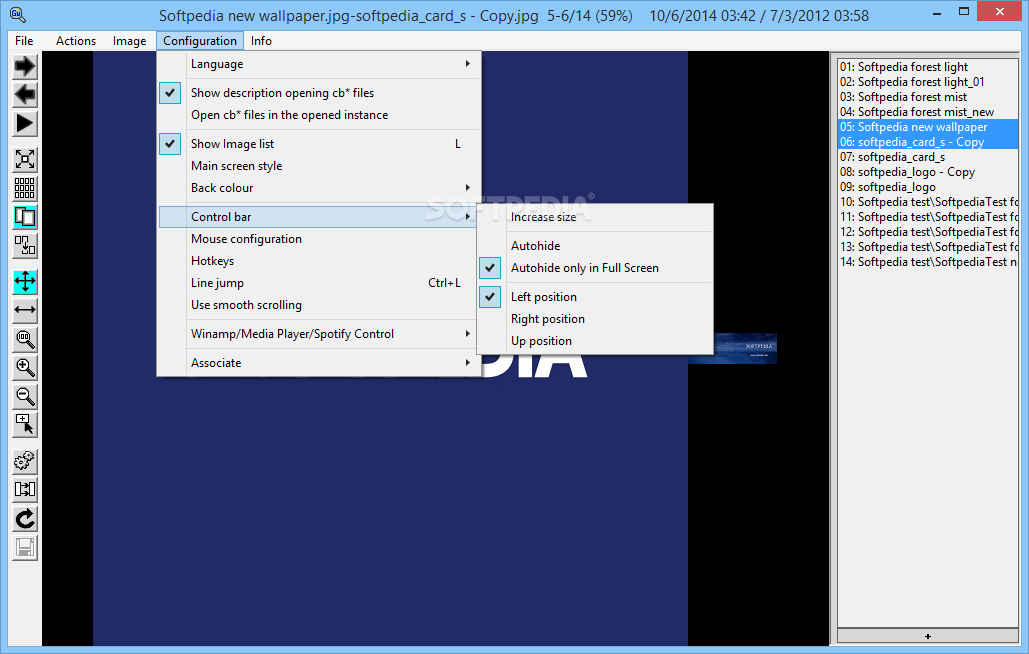This screenshot has height=654, width=1029.
Task: Open the Hotkeys settings
Action: [x=319, y=261]
